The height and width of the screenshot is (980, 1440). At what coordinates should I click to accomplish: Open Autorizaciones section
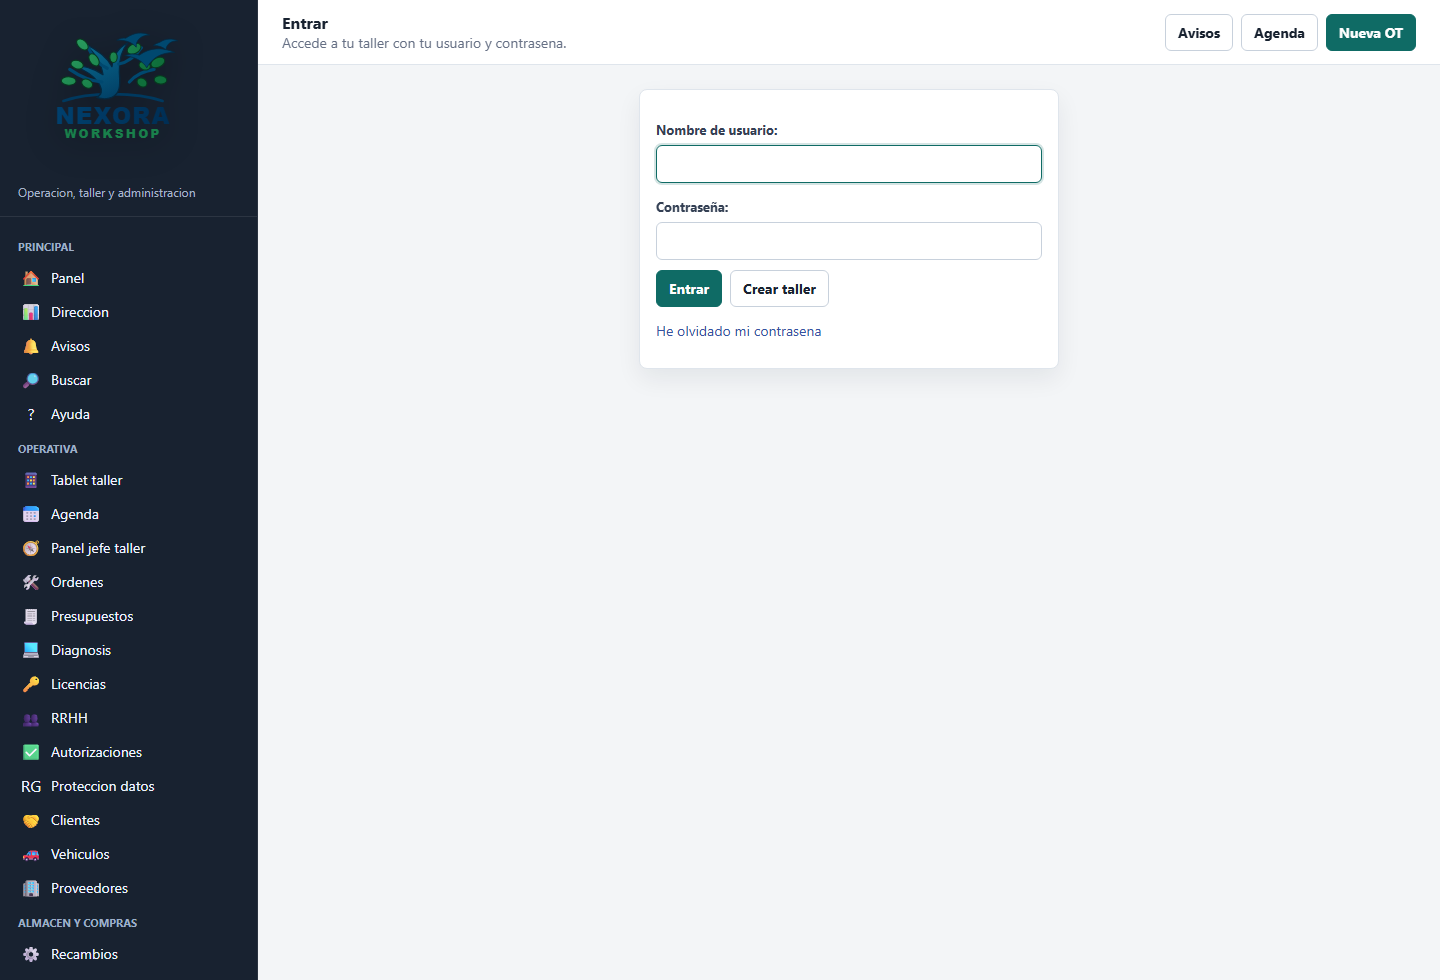pyautogui.click(x=128, y=752)
